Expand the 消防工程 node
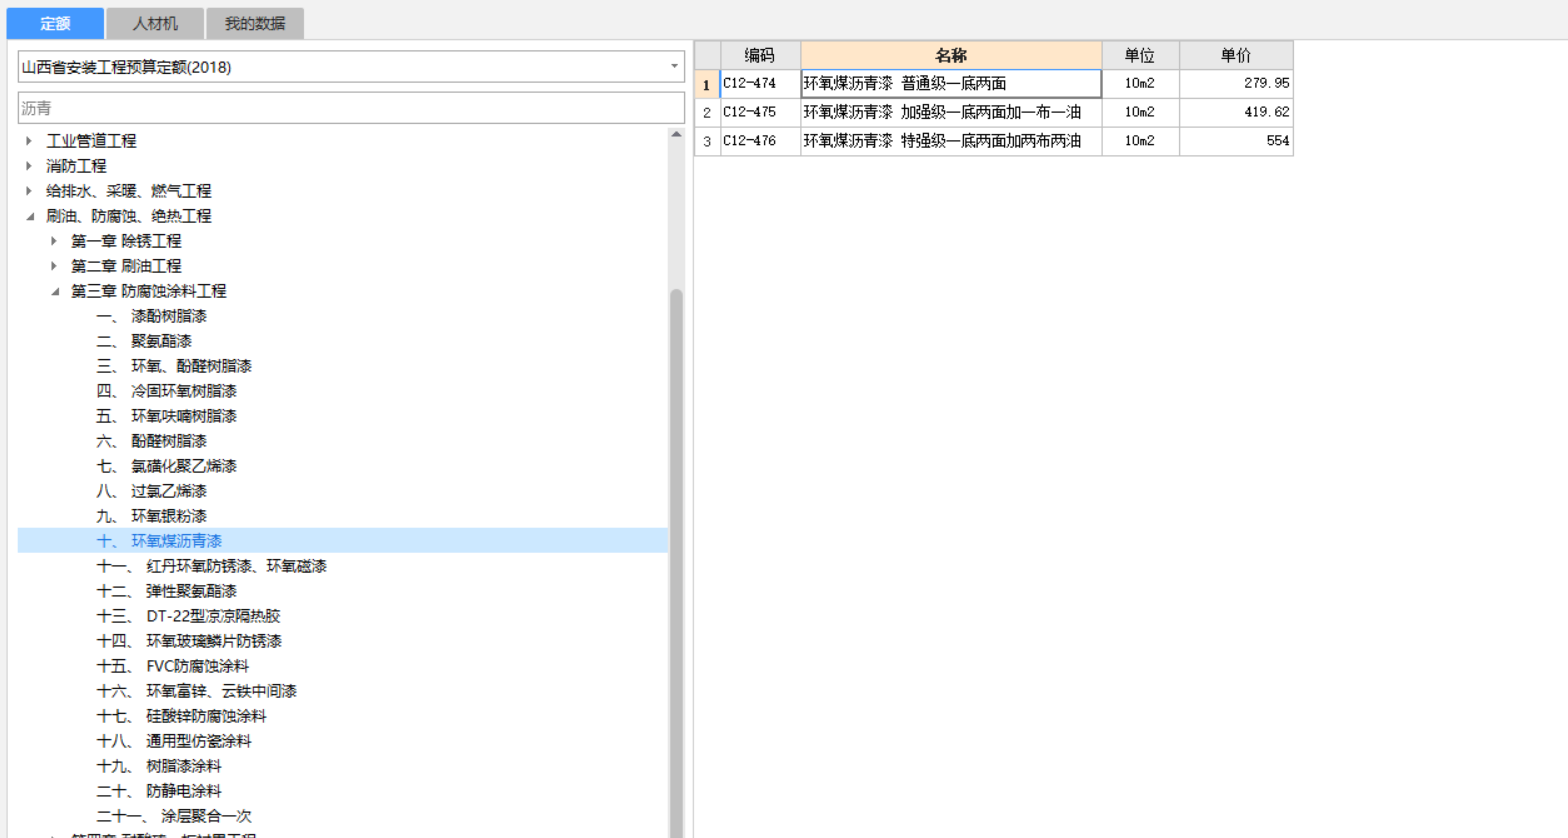This screenshot has height=838, width=1568. coord(29,166)
